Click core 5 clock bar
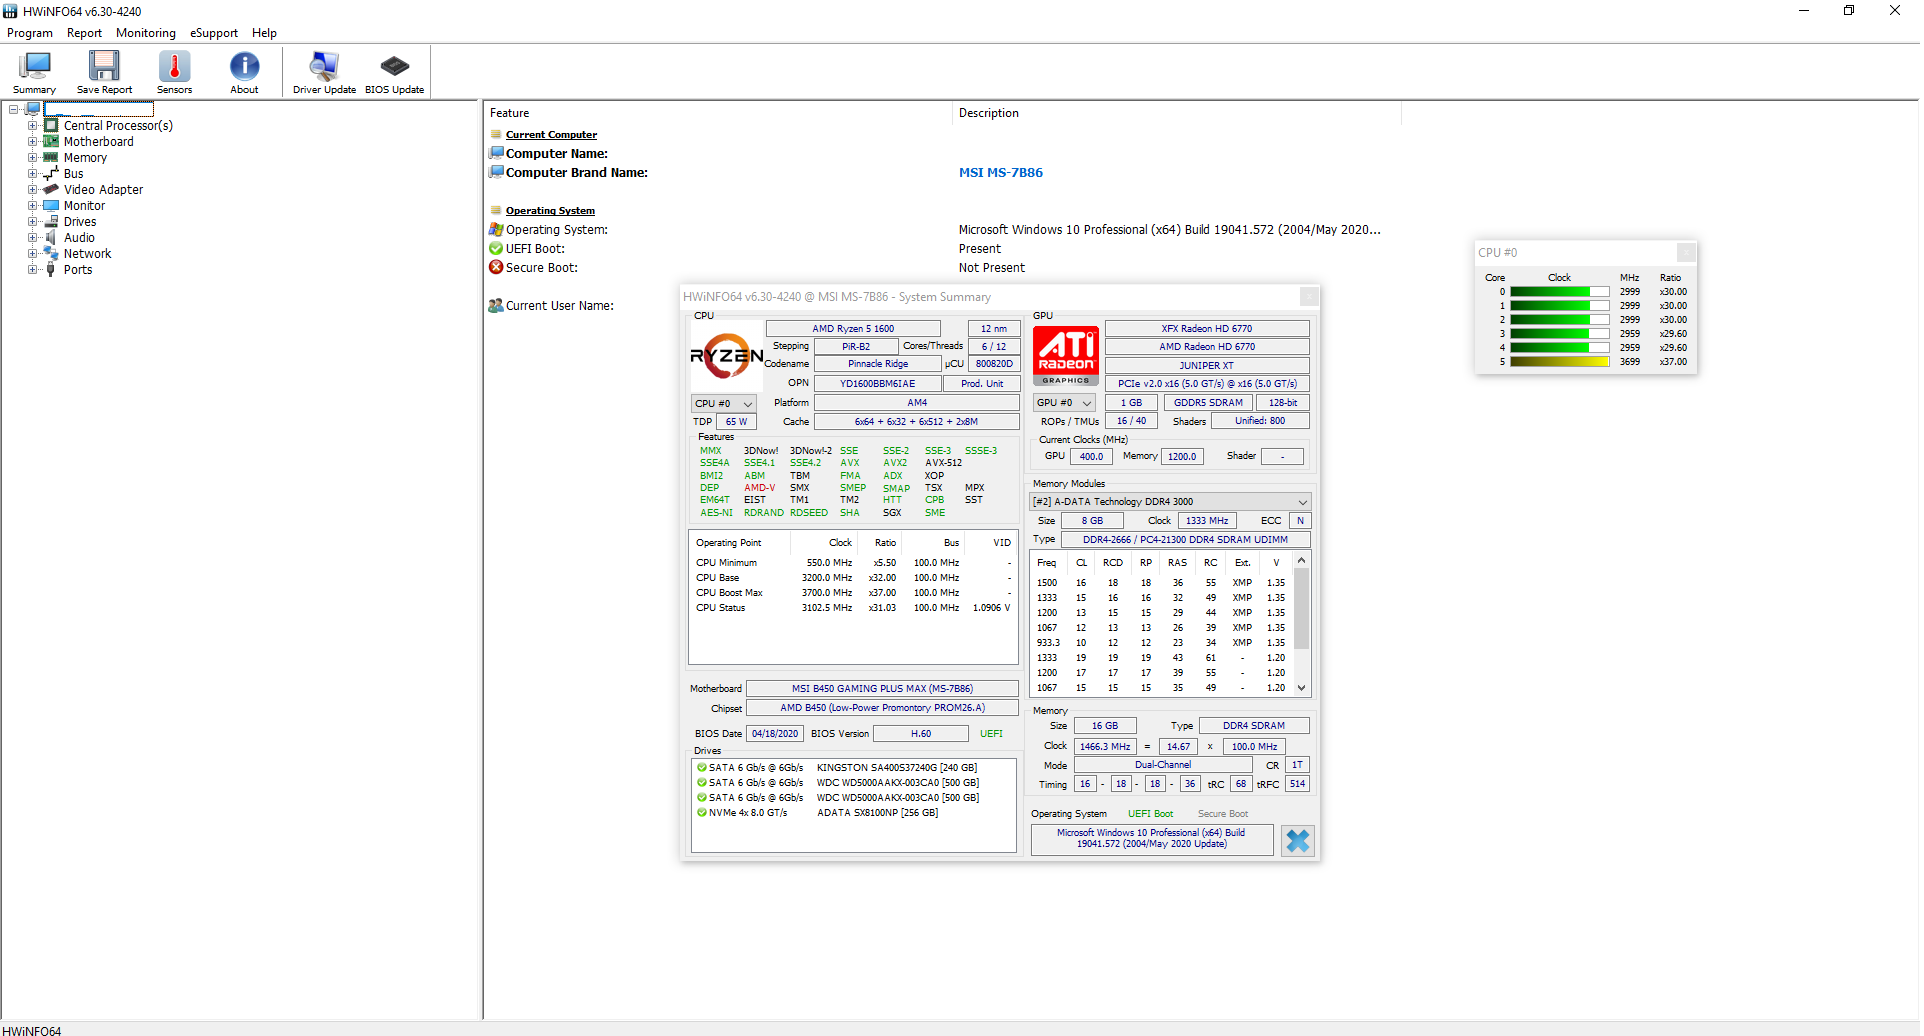 click(1559, 362)
